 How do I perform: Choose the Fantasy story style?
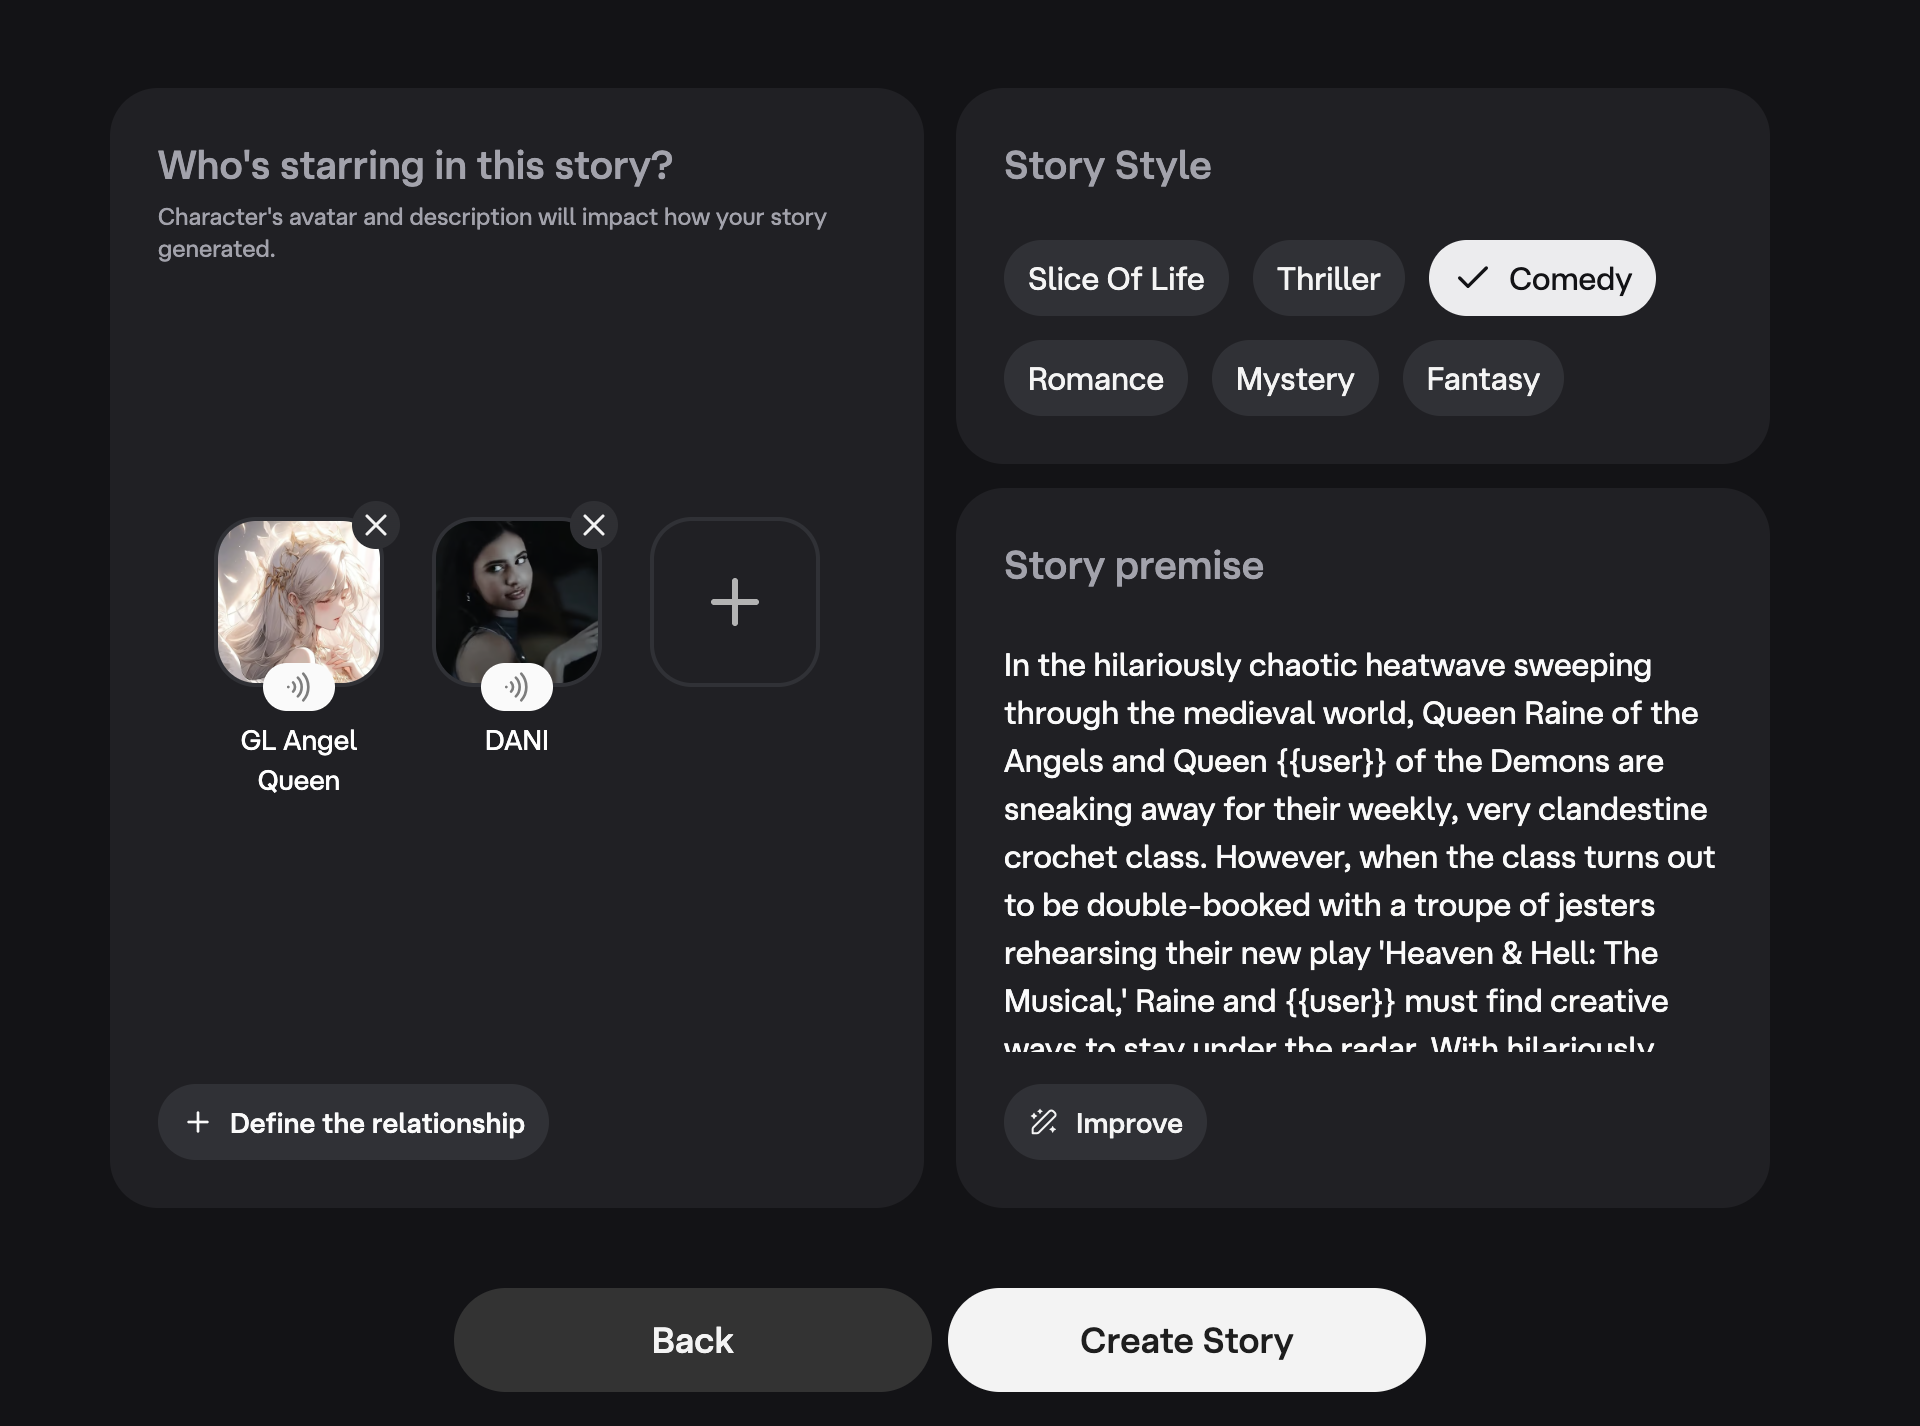[1482, 378]
